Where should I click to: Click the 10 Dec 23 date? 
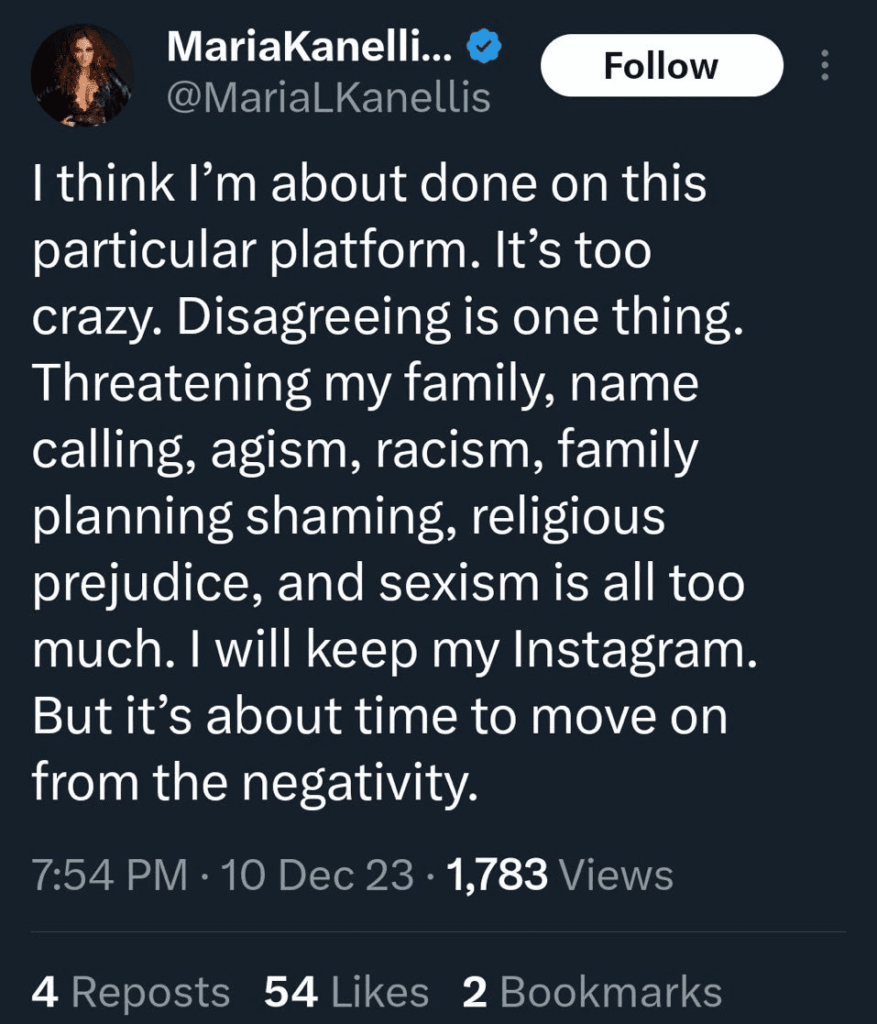pos(318,875)
